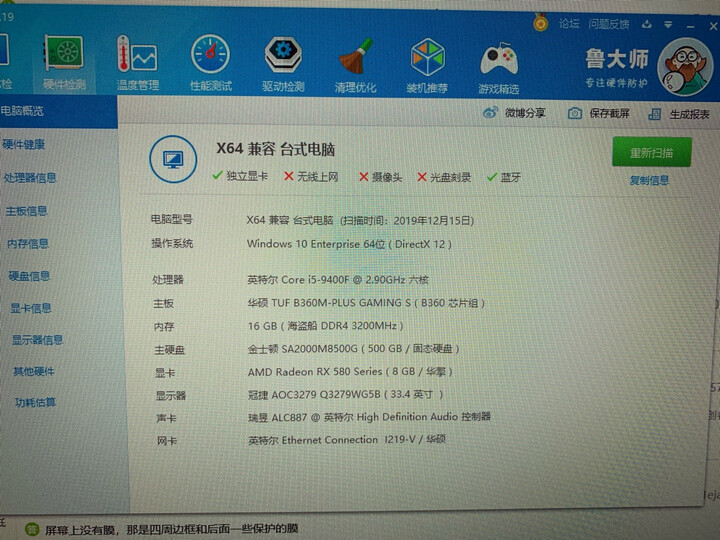720x540 pixels.
Task: Click the computer monitor circle icon
Action: pos(173,159)
